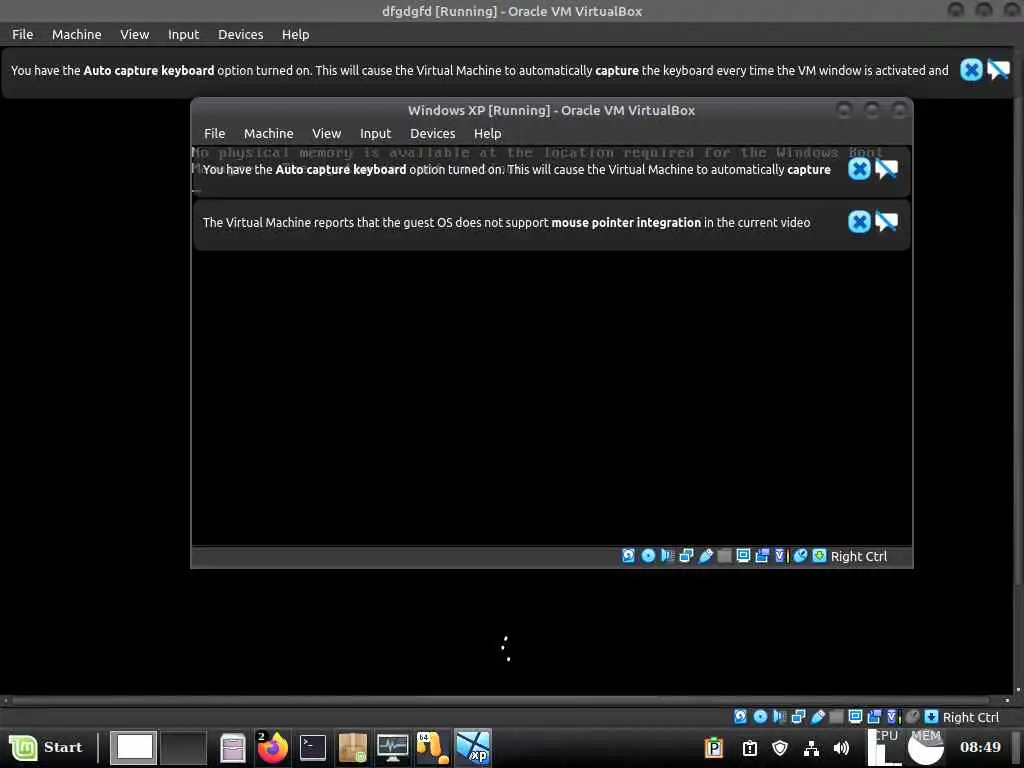The height and width of the screenshot is (768, 1024).
Task: Click optical disk icon in Windows XP status bar
Action: pyautogui.click(x=648, y=556)
